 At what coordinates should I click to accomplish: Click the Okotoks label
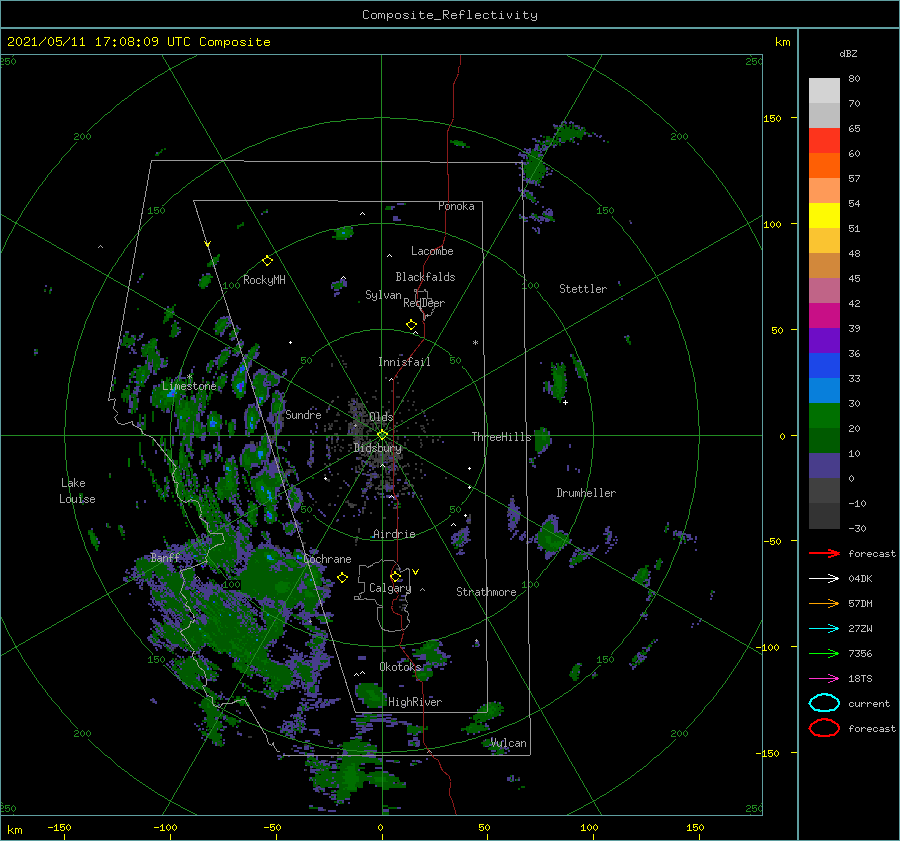click(401, 667)
